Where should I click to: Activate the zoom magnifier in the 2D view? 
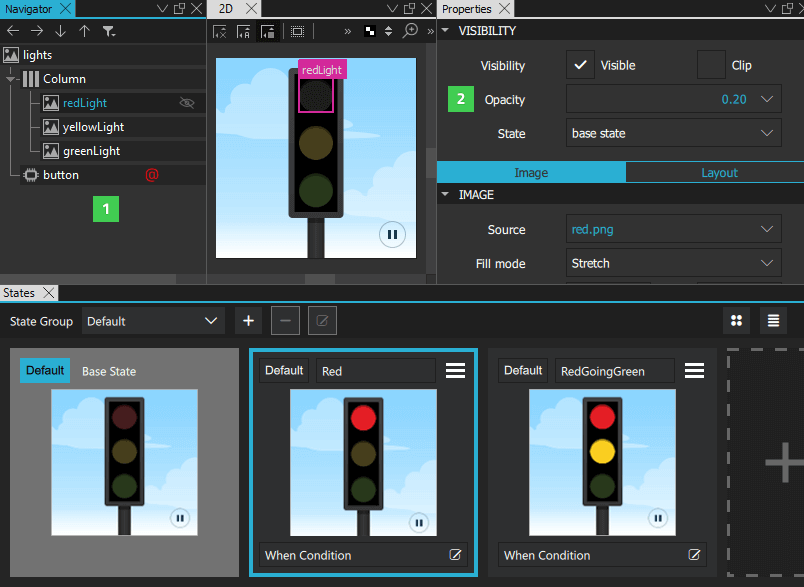point(410,31)
